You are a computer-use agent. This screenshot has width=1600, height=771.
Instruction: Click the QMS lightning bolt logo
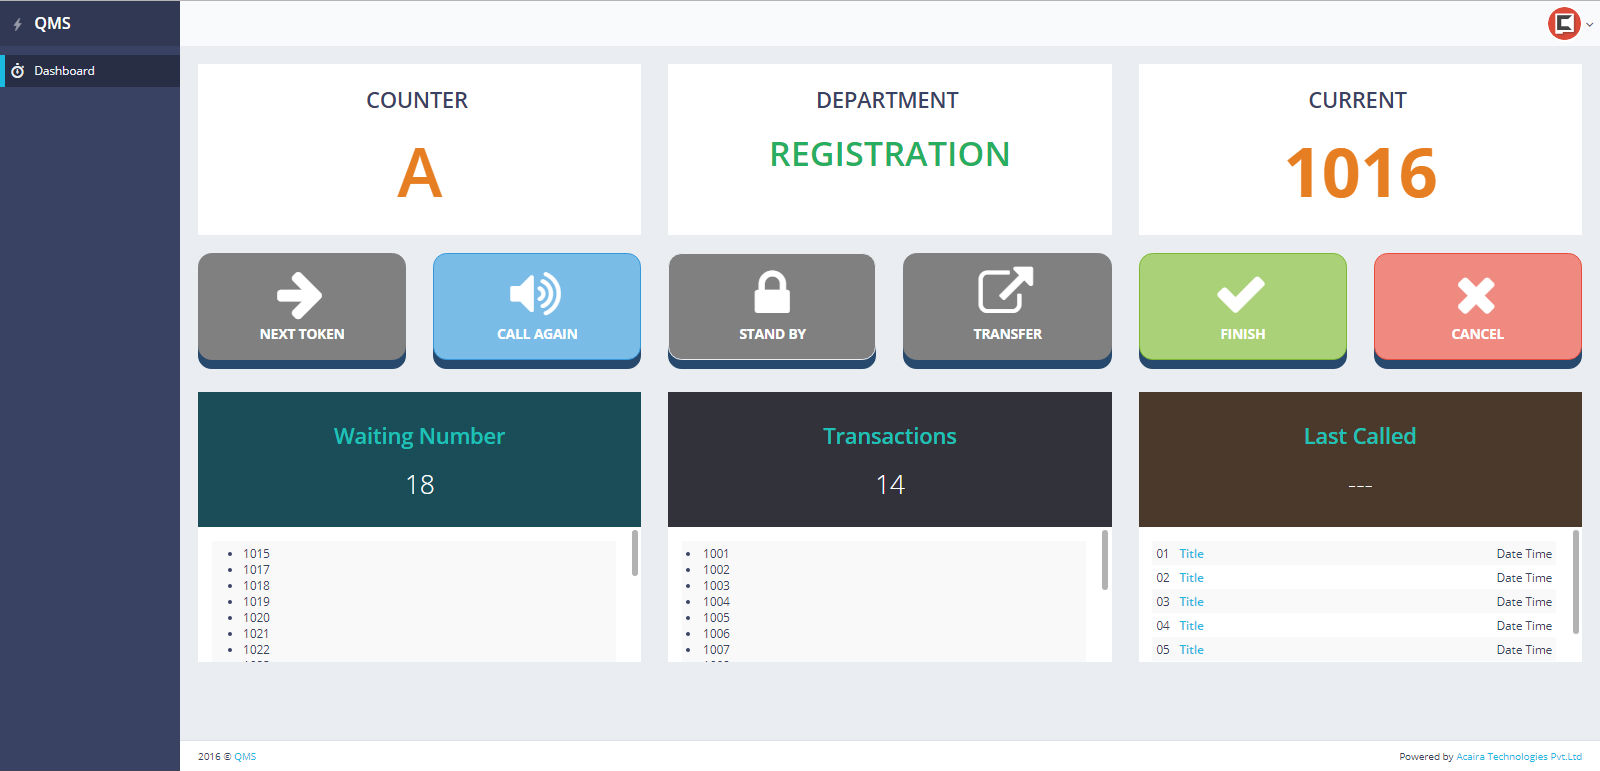point(18,24)
